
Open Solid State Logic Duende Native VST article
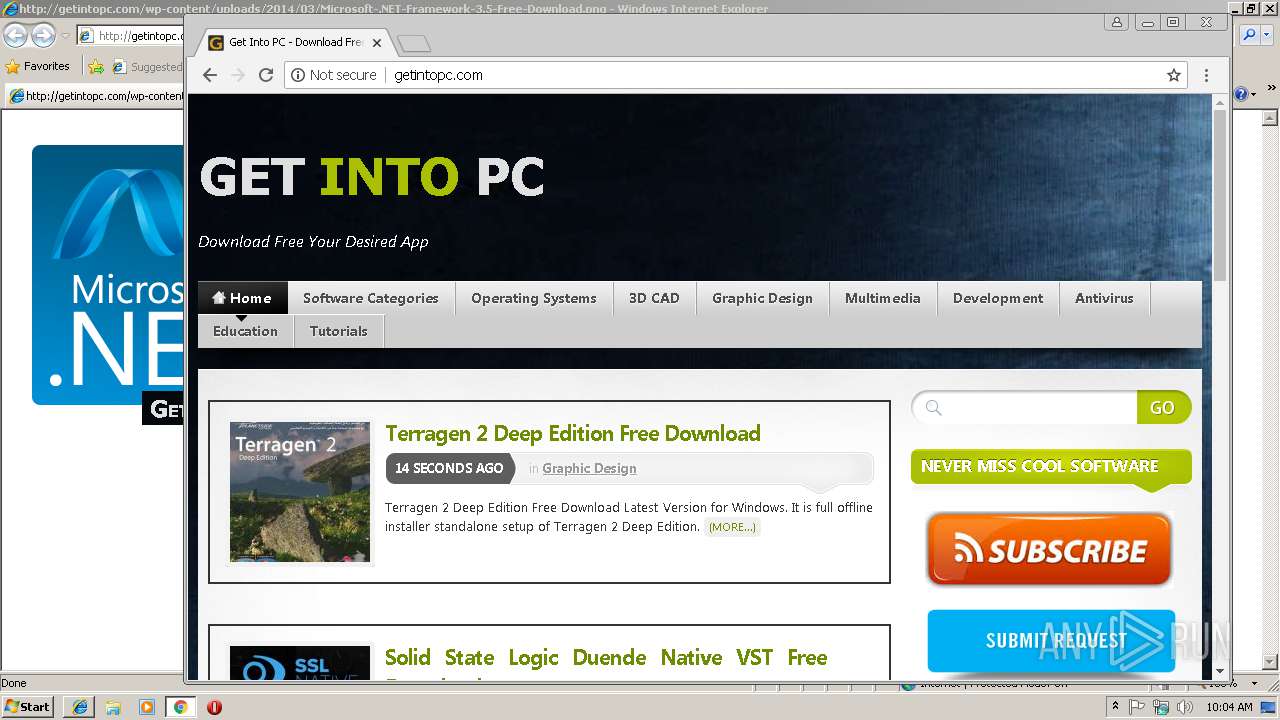coord(606,658)
